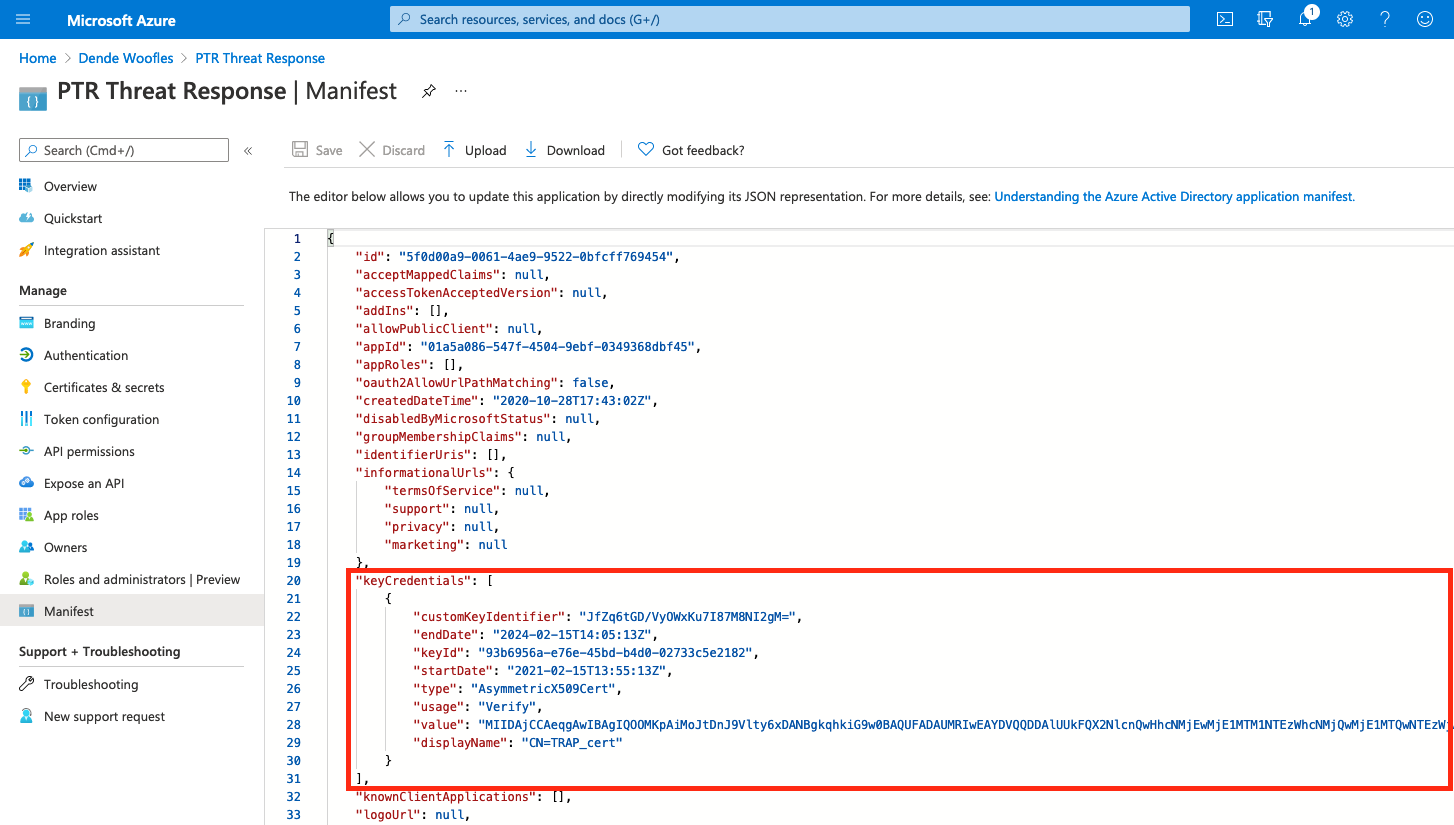Viewport: 1454px width, 825px height.
Task: Click the Authentication icon
Action: (x=27, y=355)
